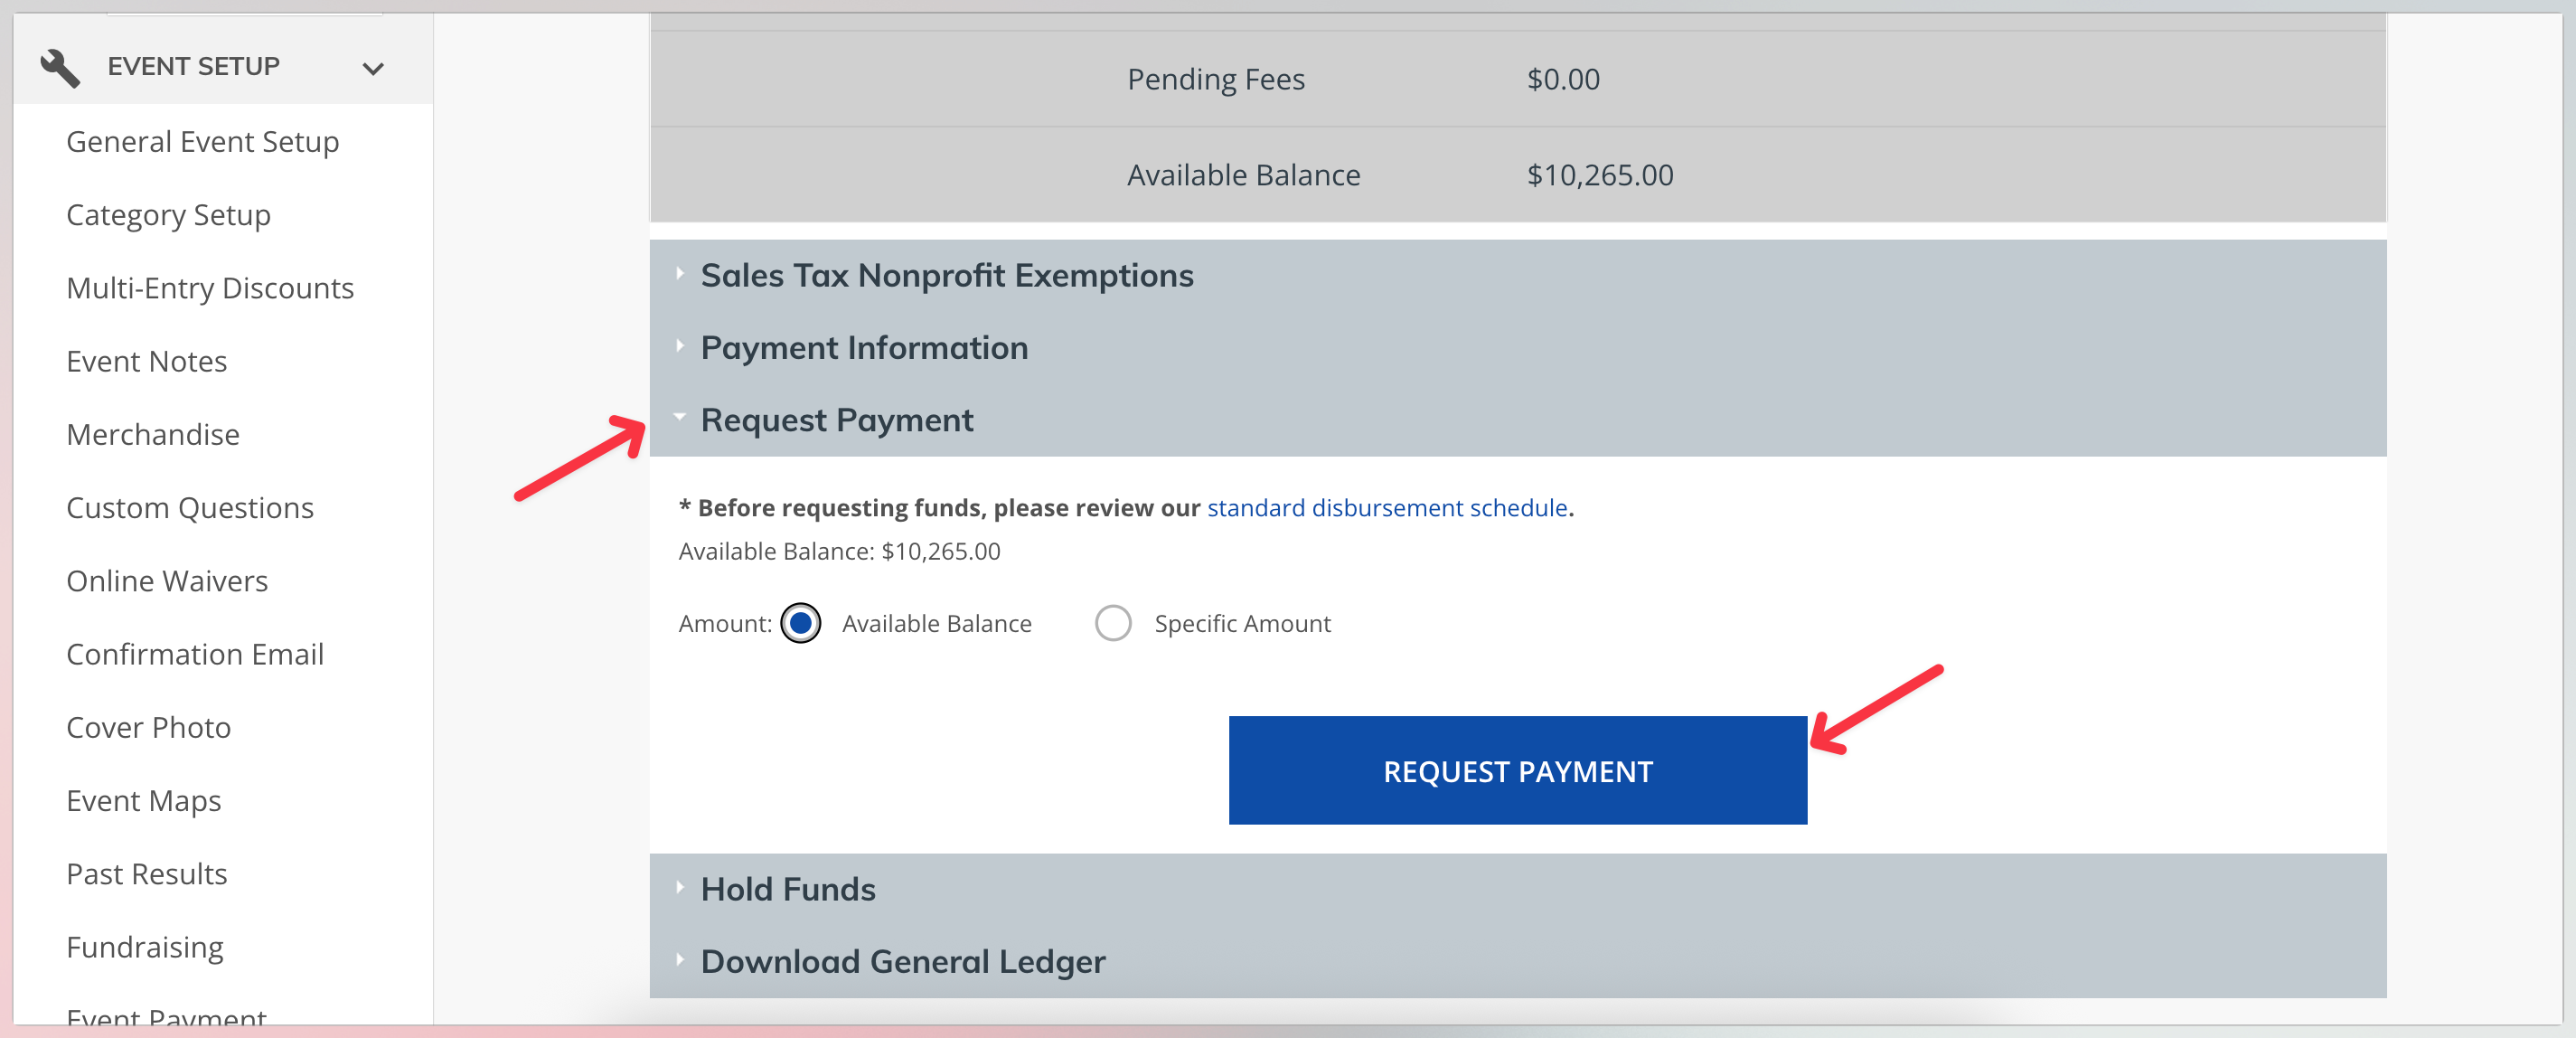2576x1038 pixels.
Task: Expand the Hold Funds section
Action: (1517, 889)
